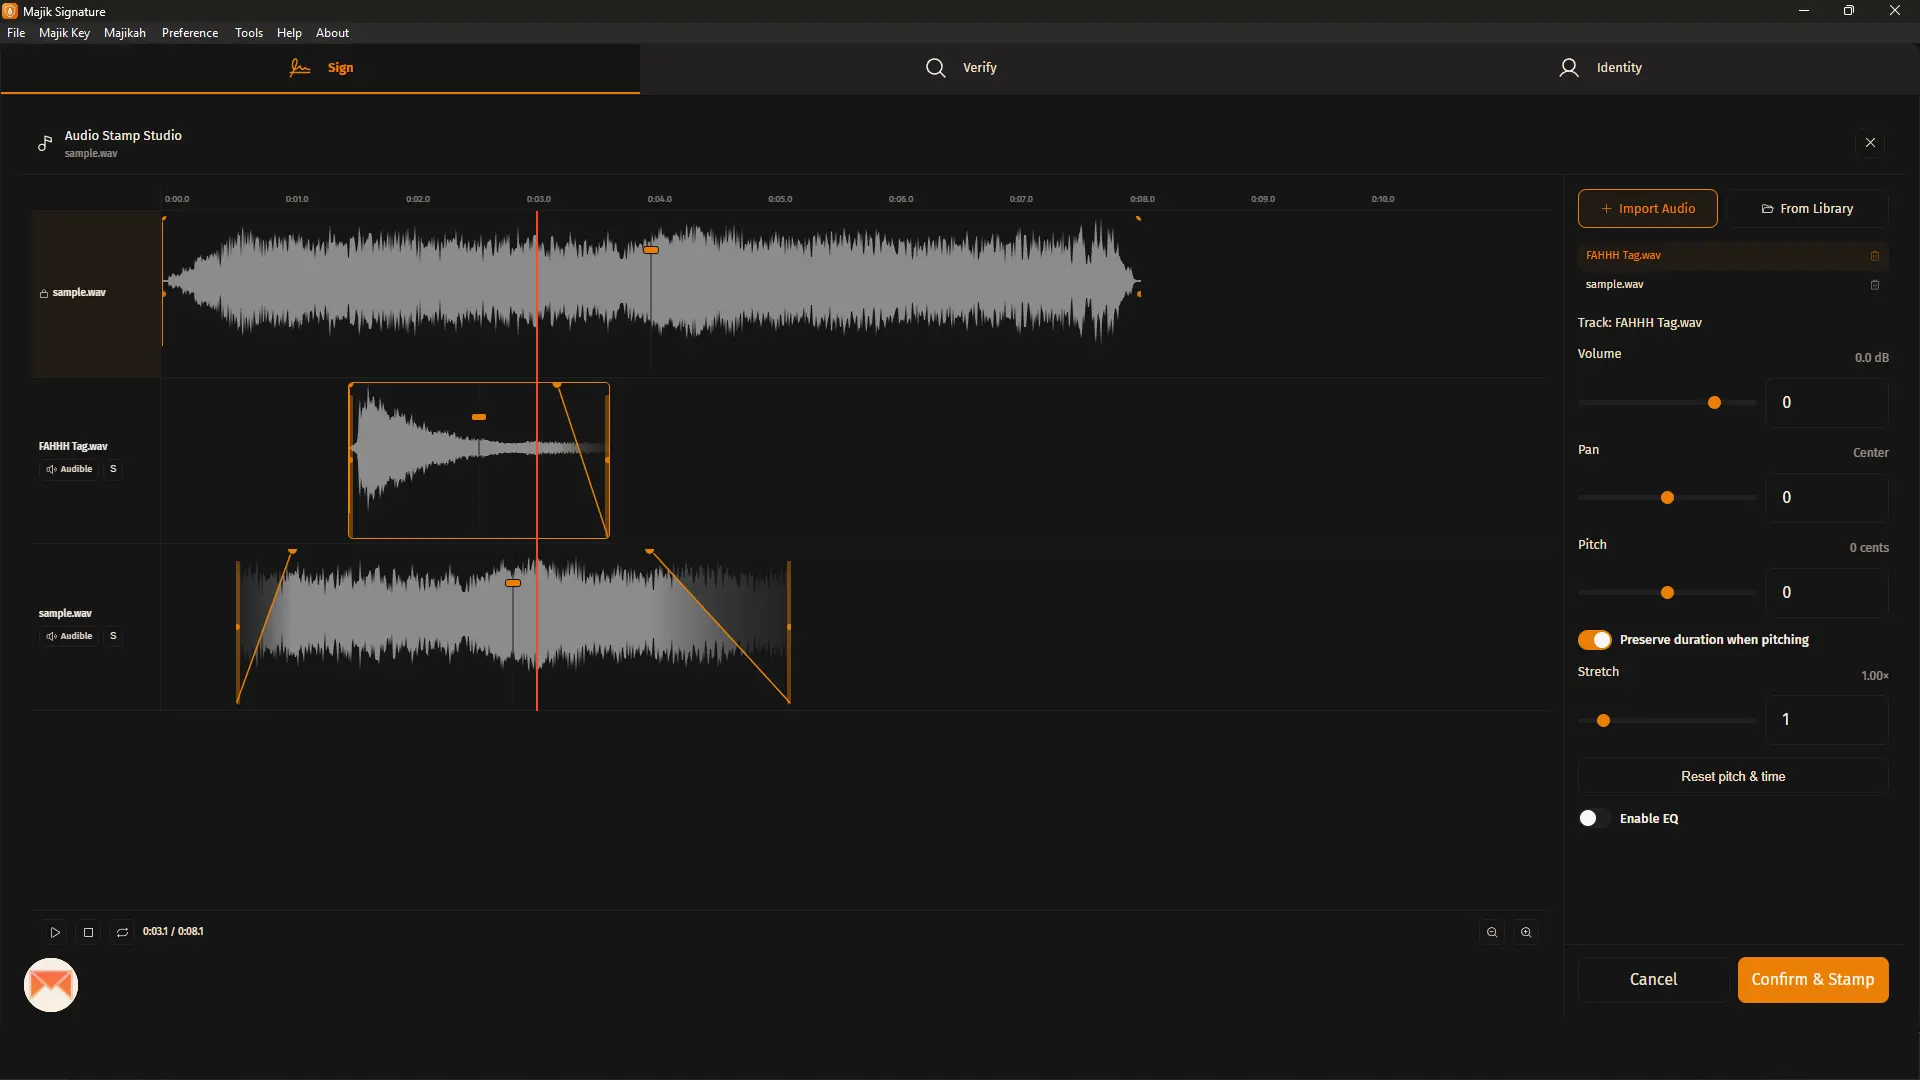The height and width of the screenshot is (1080, 1920).
Task: Click the lock icon on sample.wav main track
Action: tap(44, 294)
